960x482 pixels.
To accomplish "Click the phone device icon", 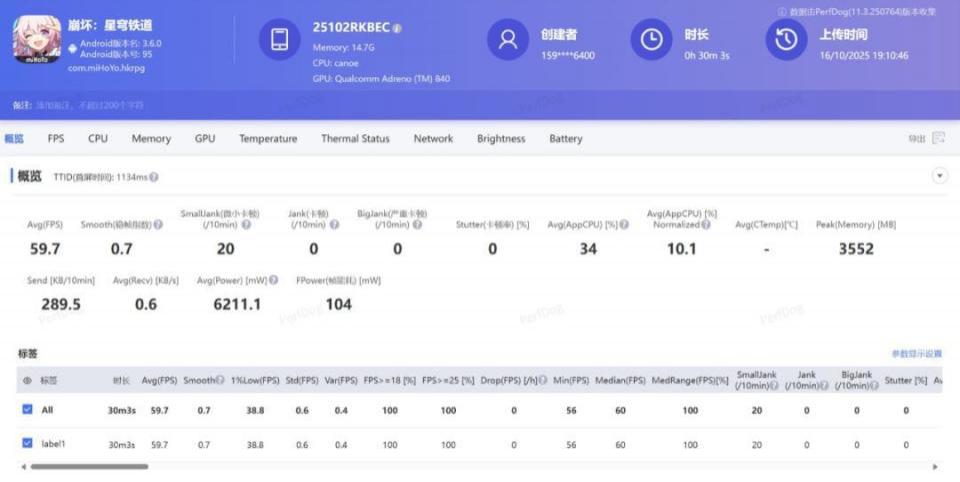I will pos(280,40).
